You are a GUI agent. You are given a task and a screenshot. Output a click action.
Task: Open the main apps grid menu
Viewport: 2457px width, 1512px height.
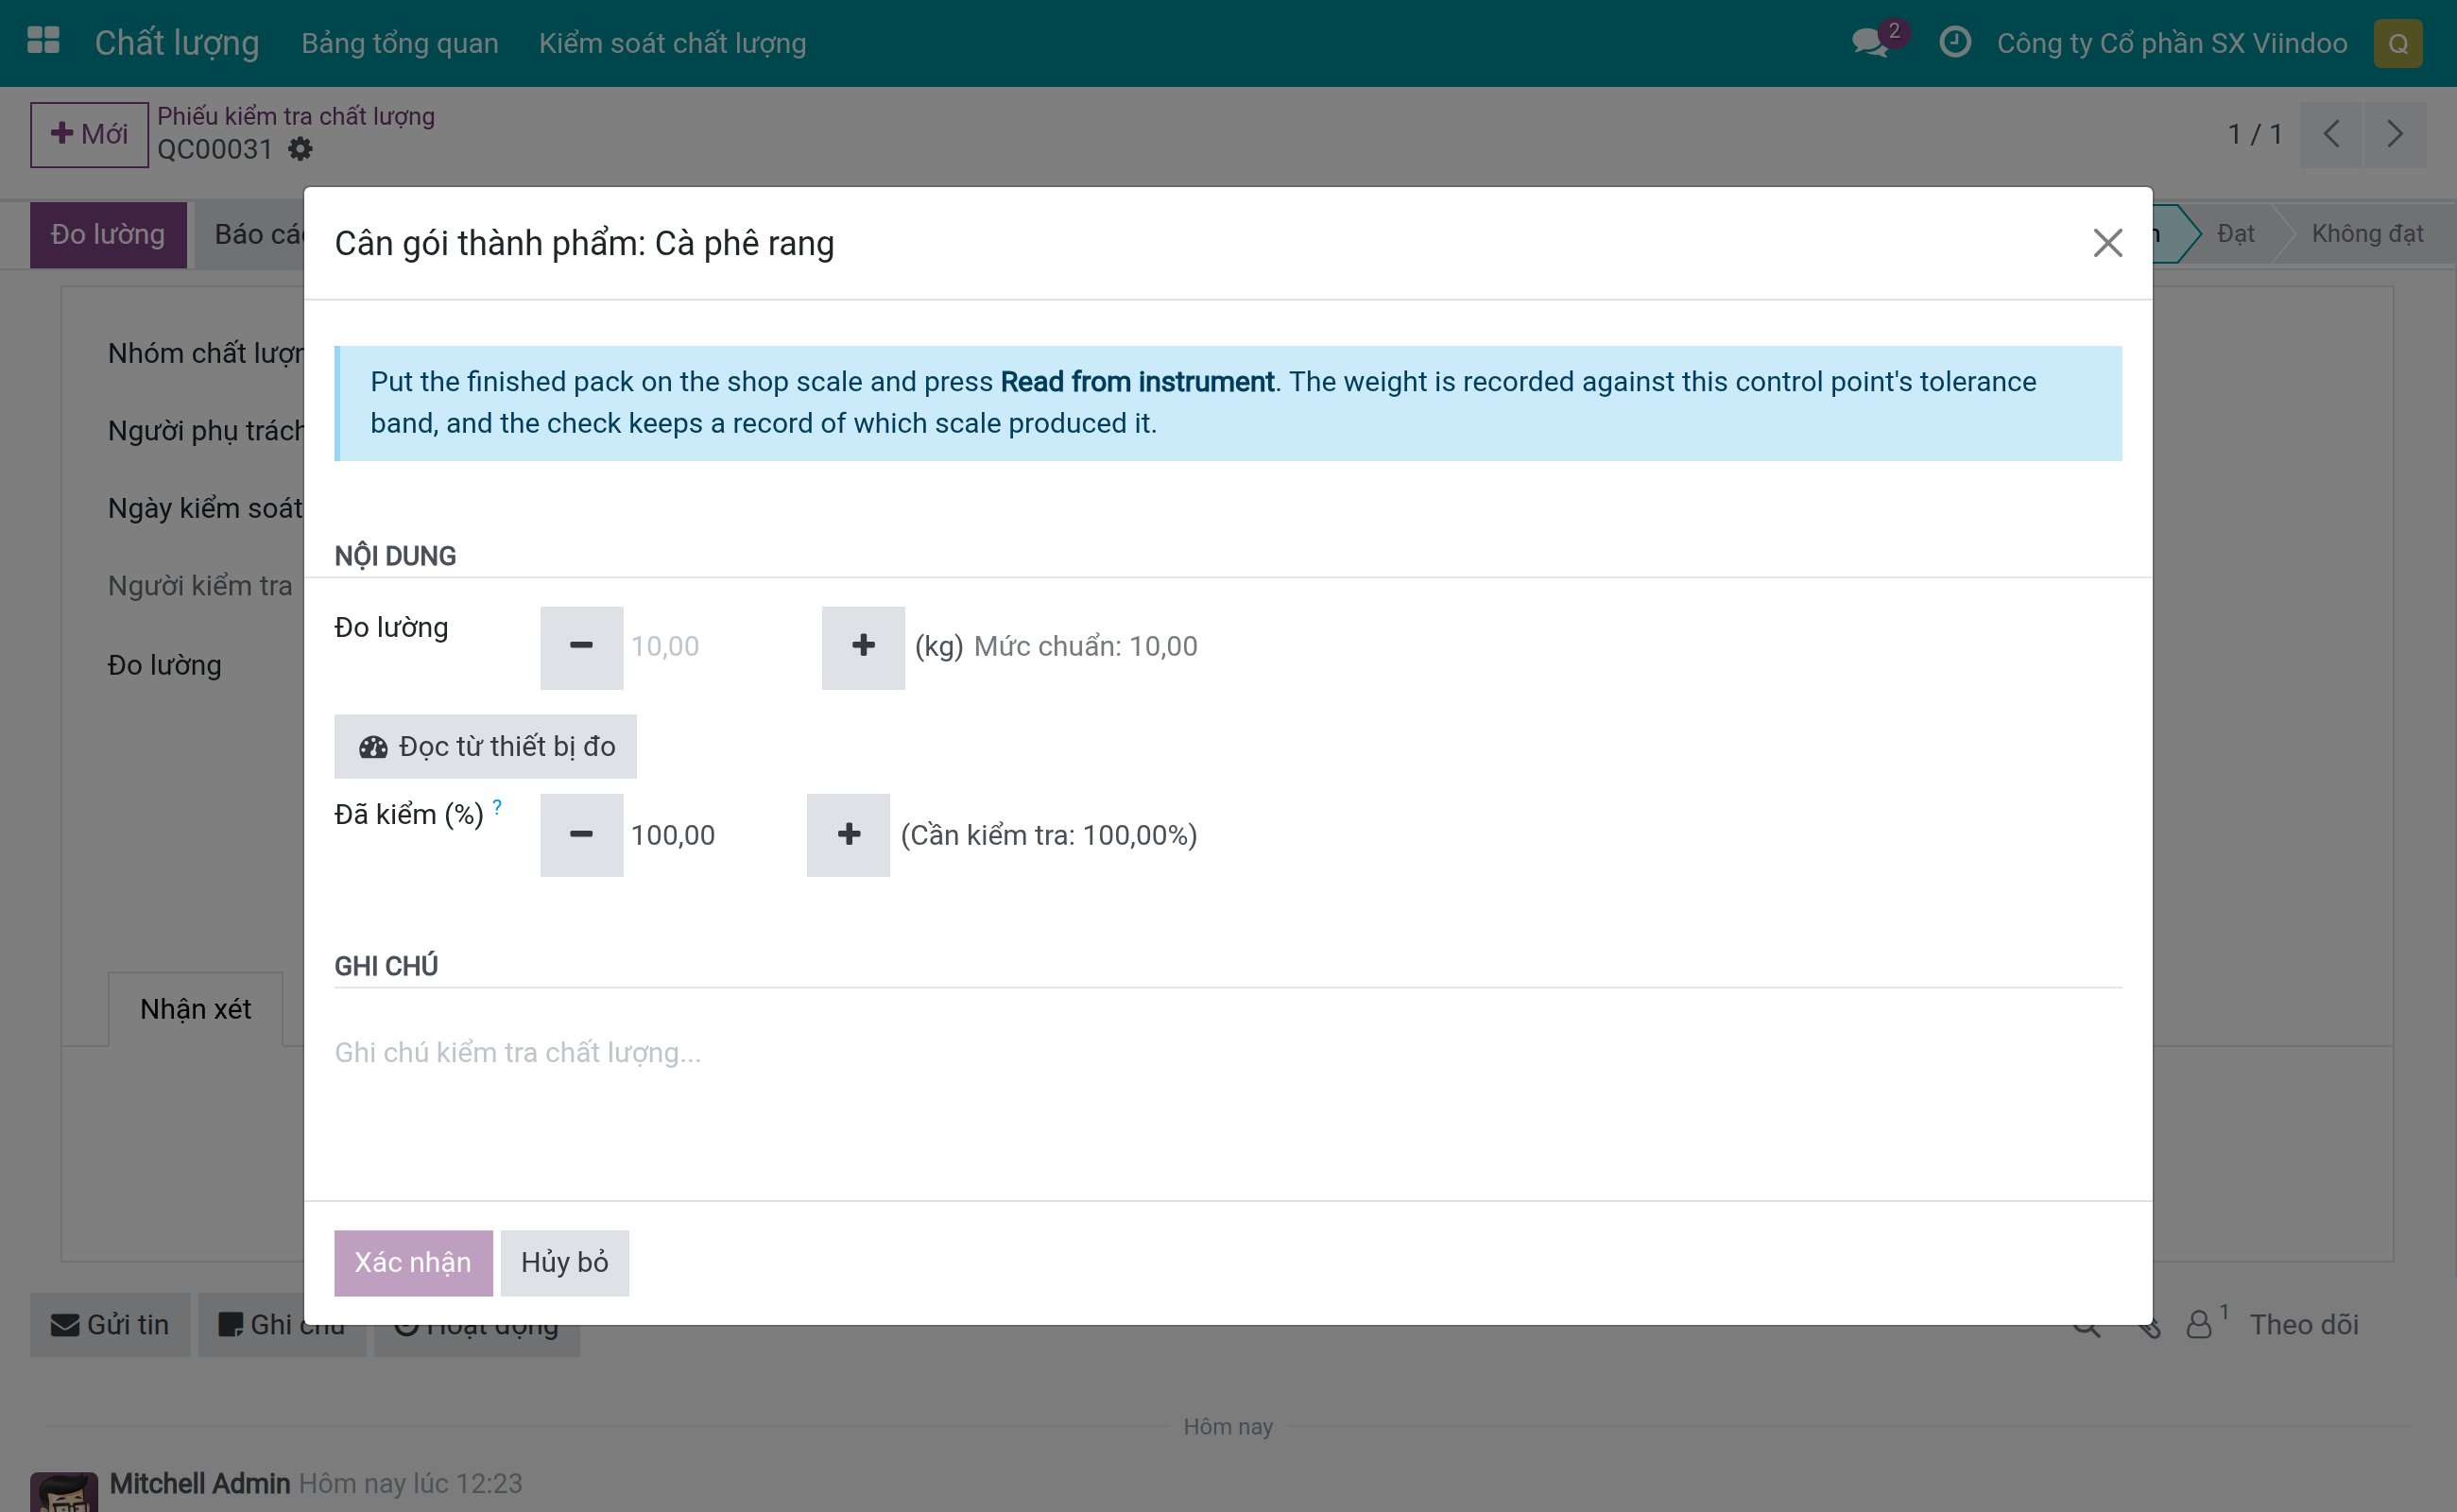tap(43, 41)
